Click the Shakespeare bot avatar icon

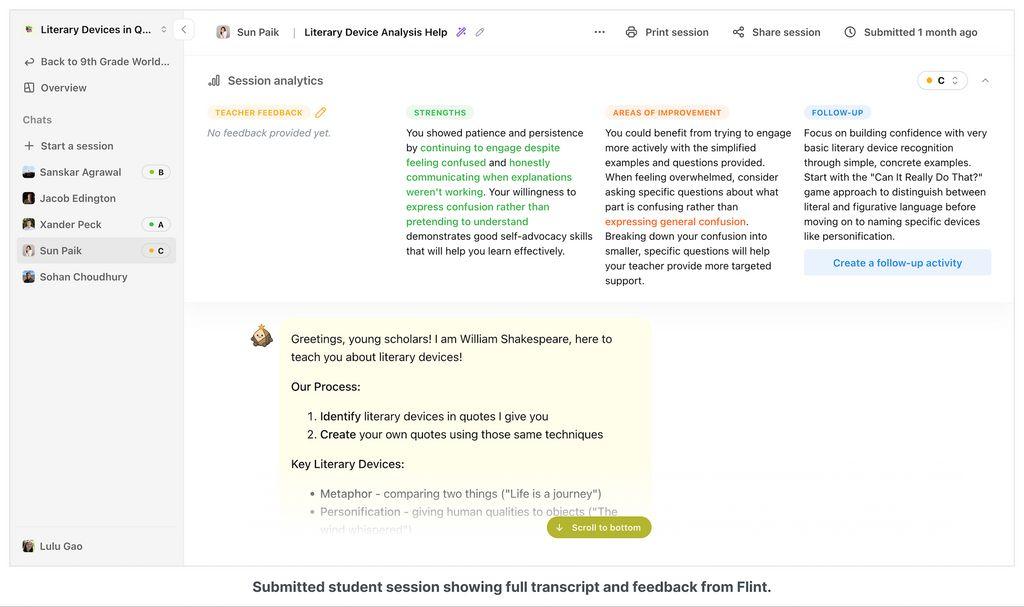click(261, 336)
